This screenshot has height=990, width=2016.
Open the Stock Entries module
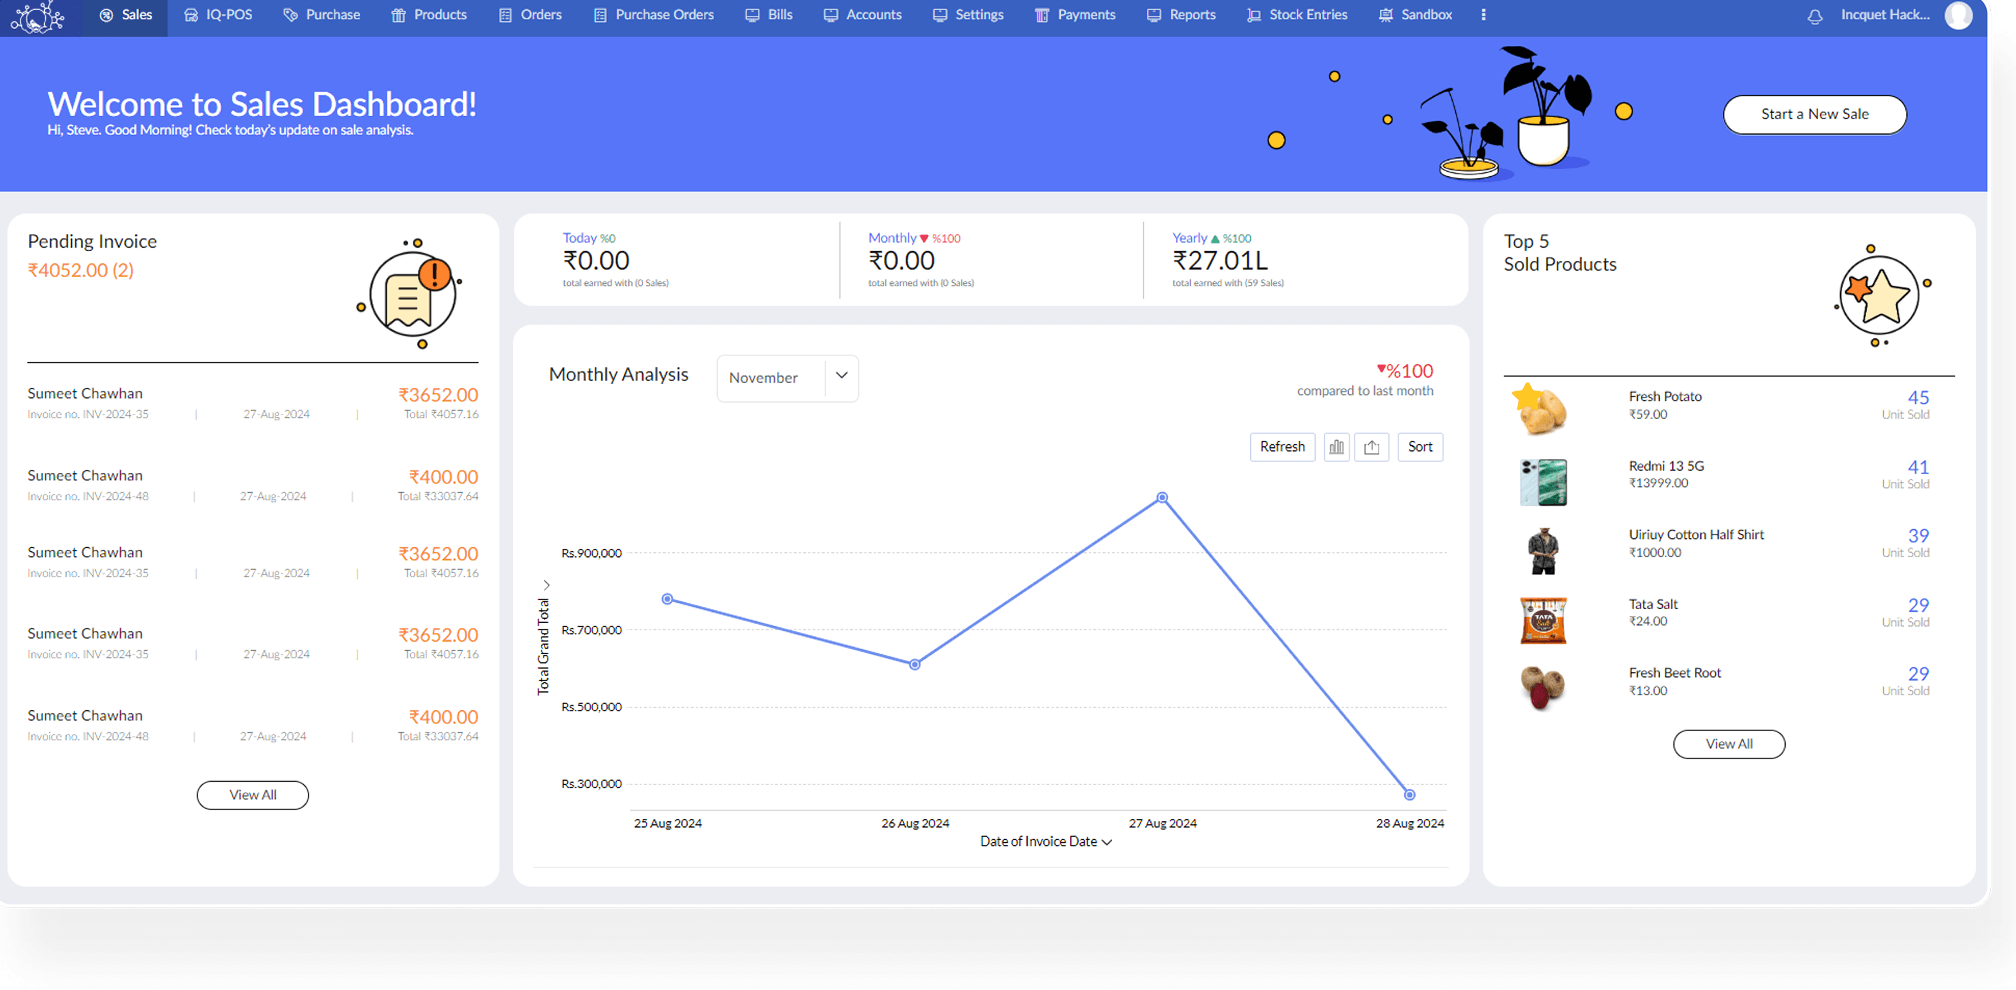[1297, 15]
